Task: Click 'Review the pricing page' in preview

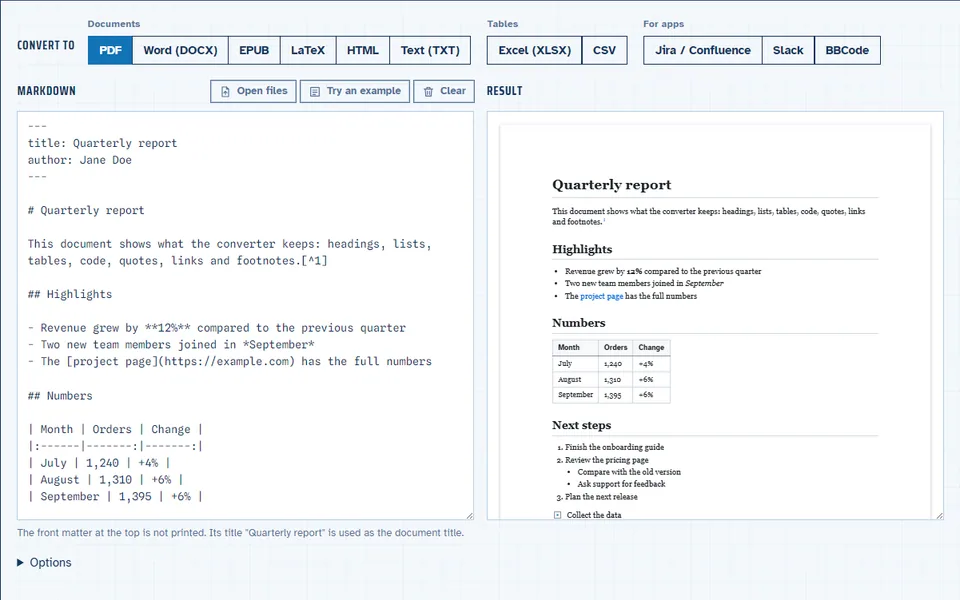Action: tap(607, 460)
